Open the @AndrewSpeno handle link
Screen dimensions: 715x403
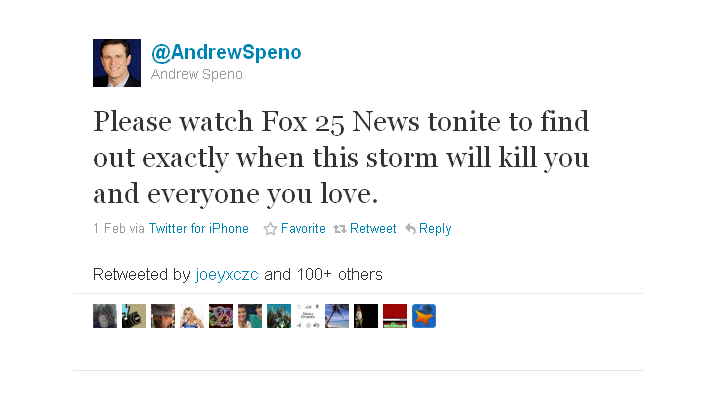[226, 52]
